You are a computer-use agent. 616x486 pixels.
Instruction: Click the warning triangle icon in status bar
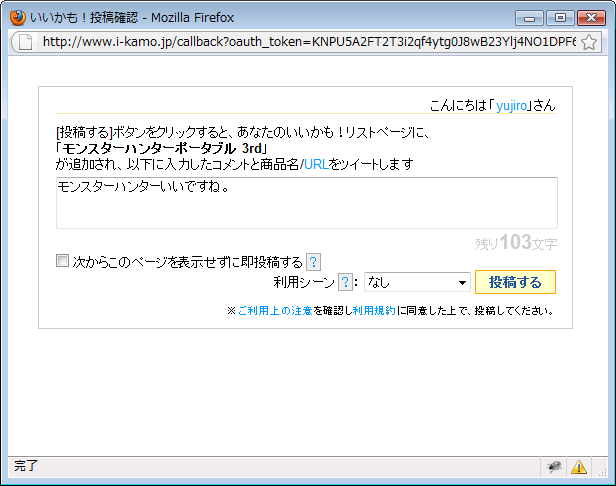tap(579, 467)
